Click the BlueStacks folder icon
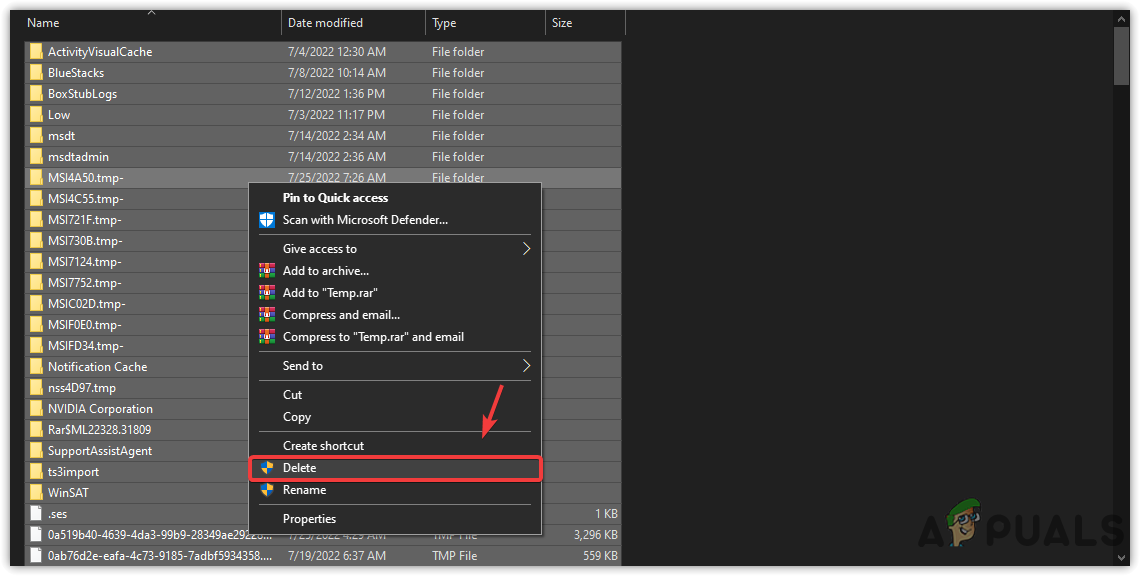The width and height of the screenshot is (1140, 576). click(x=36, y=73)
